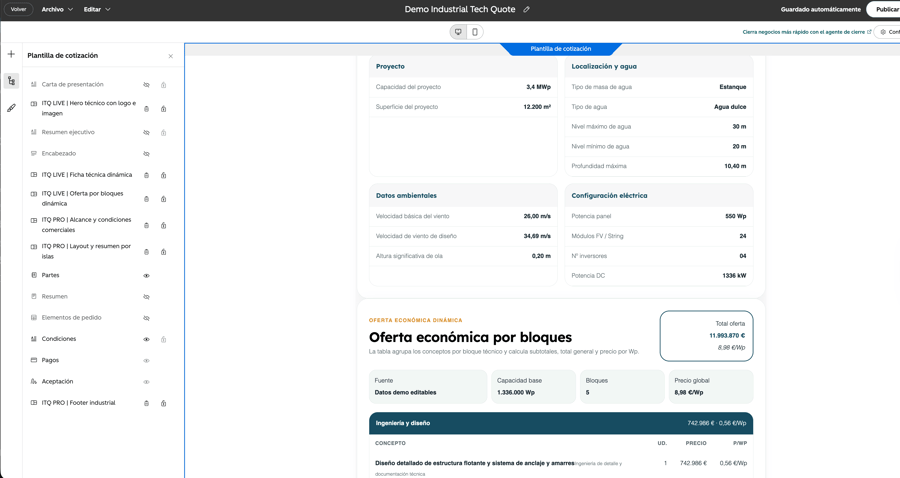900x478 pixels.
Task: Open the design brush panel icon
Action: (x=11, y=108)
